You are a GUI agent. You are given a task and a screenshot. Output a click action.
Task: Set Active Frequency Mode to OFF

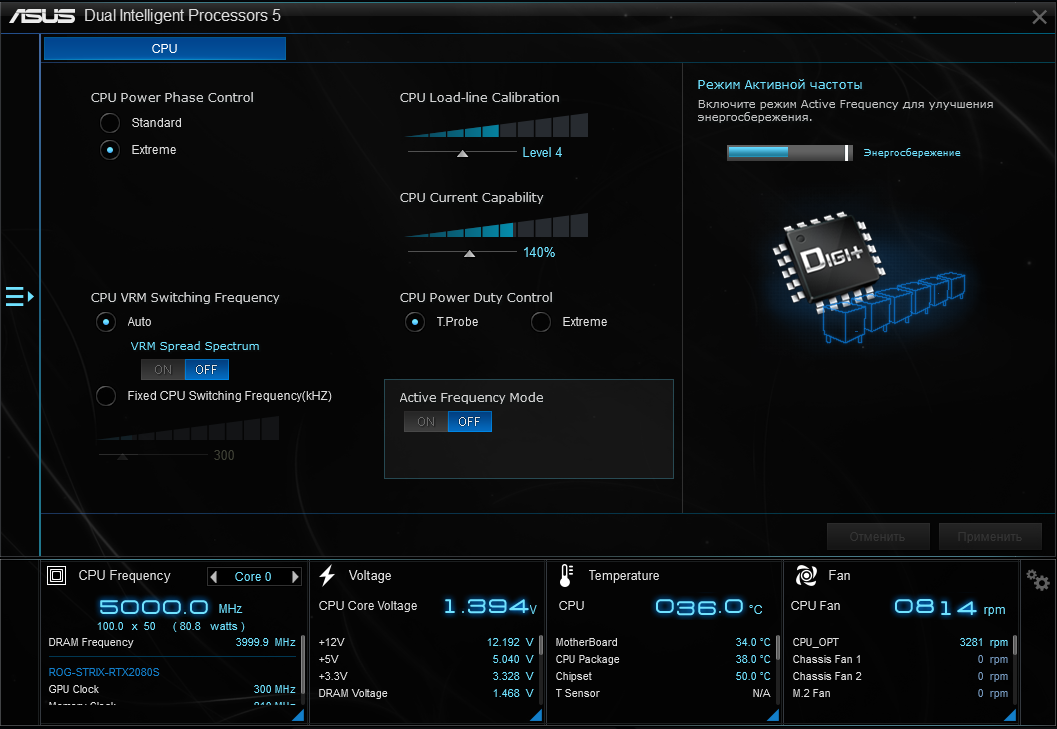tap(469, 421)
